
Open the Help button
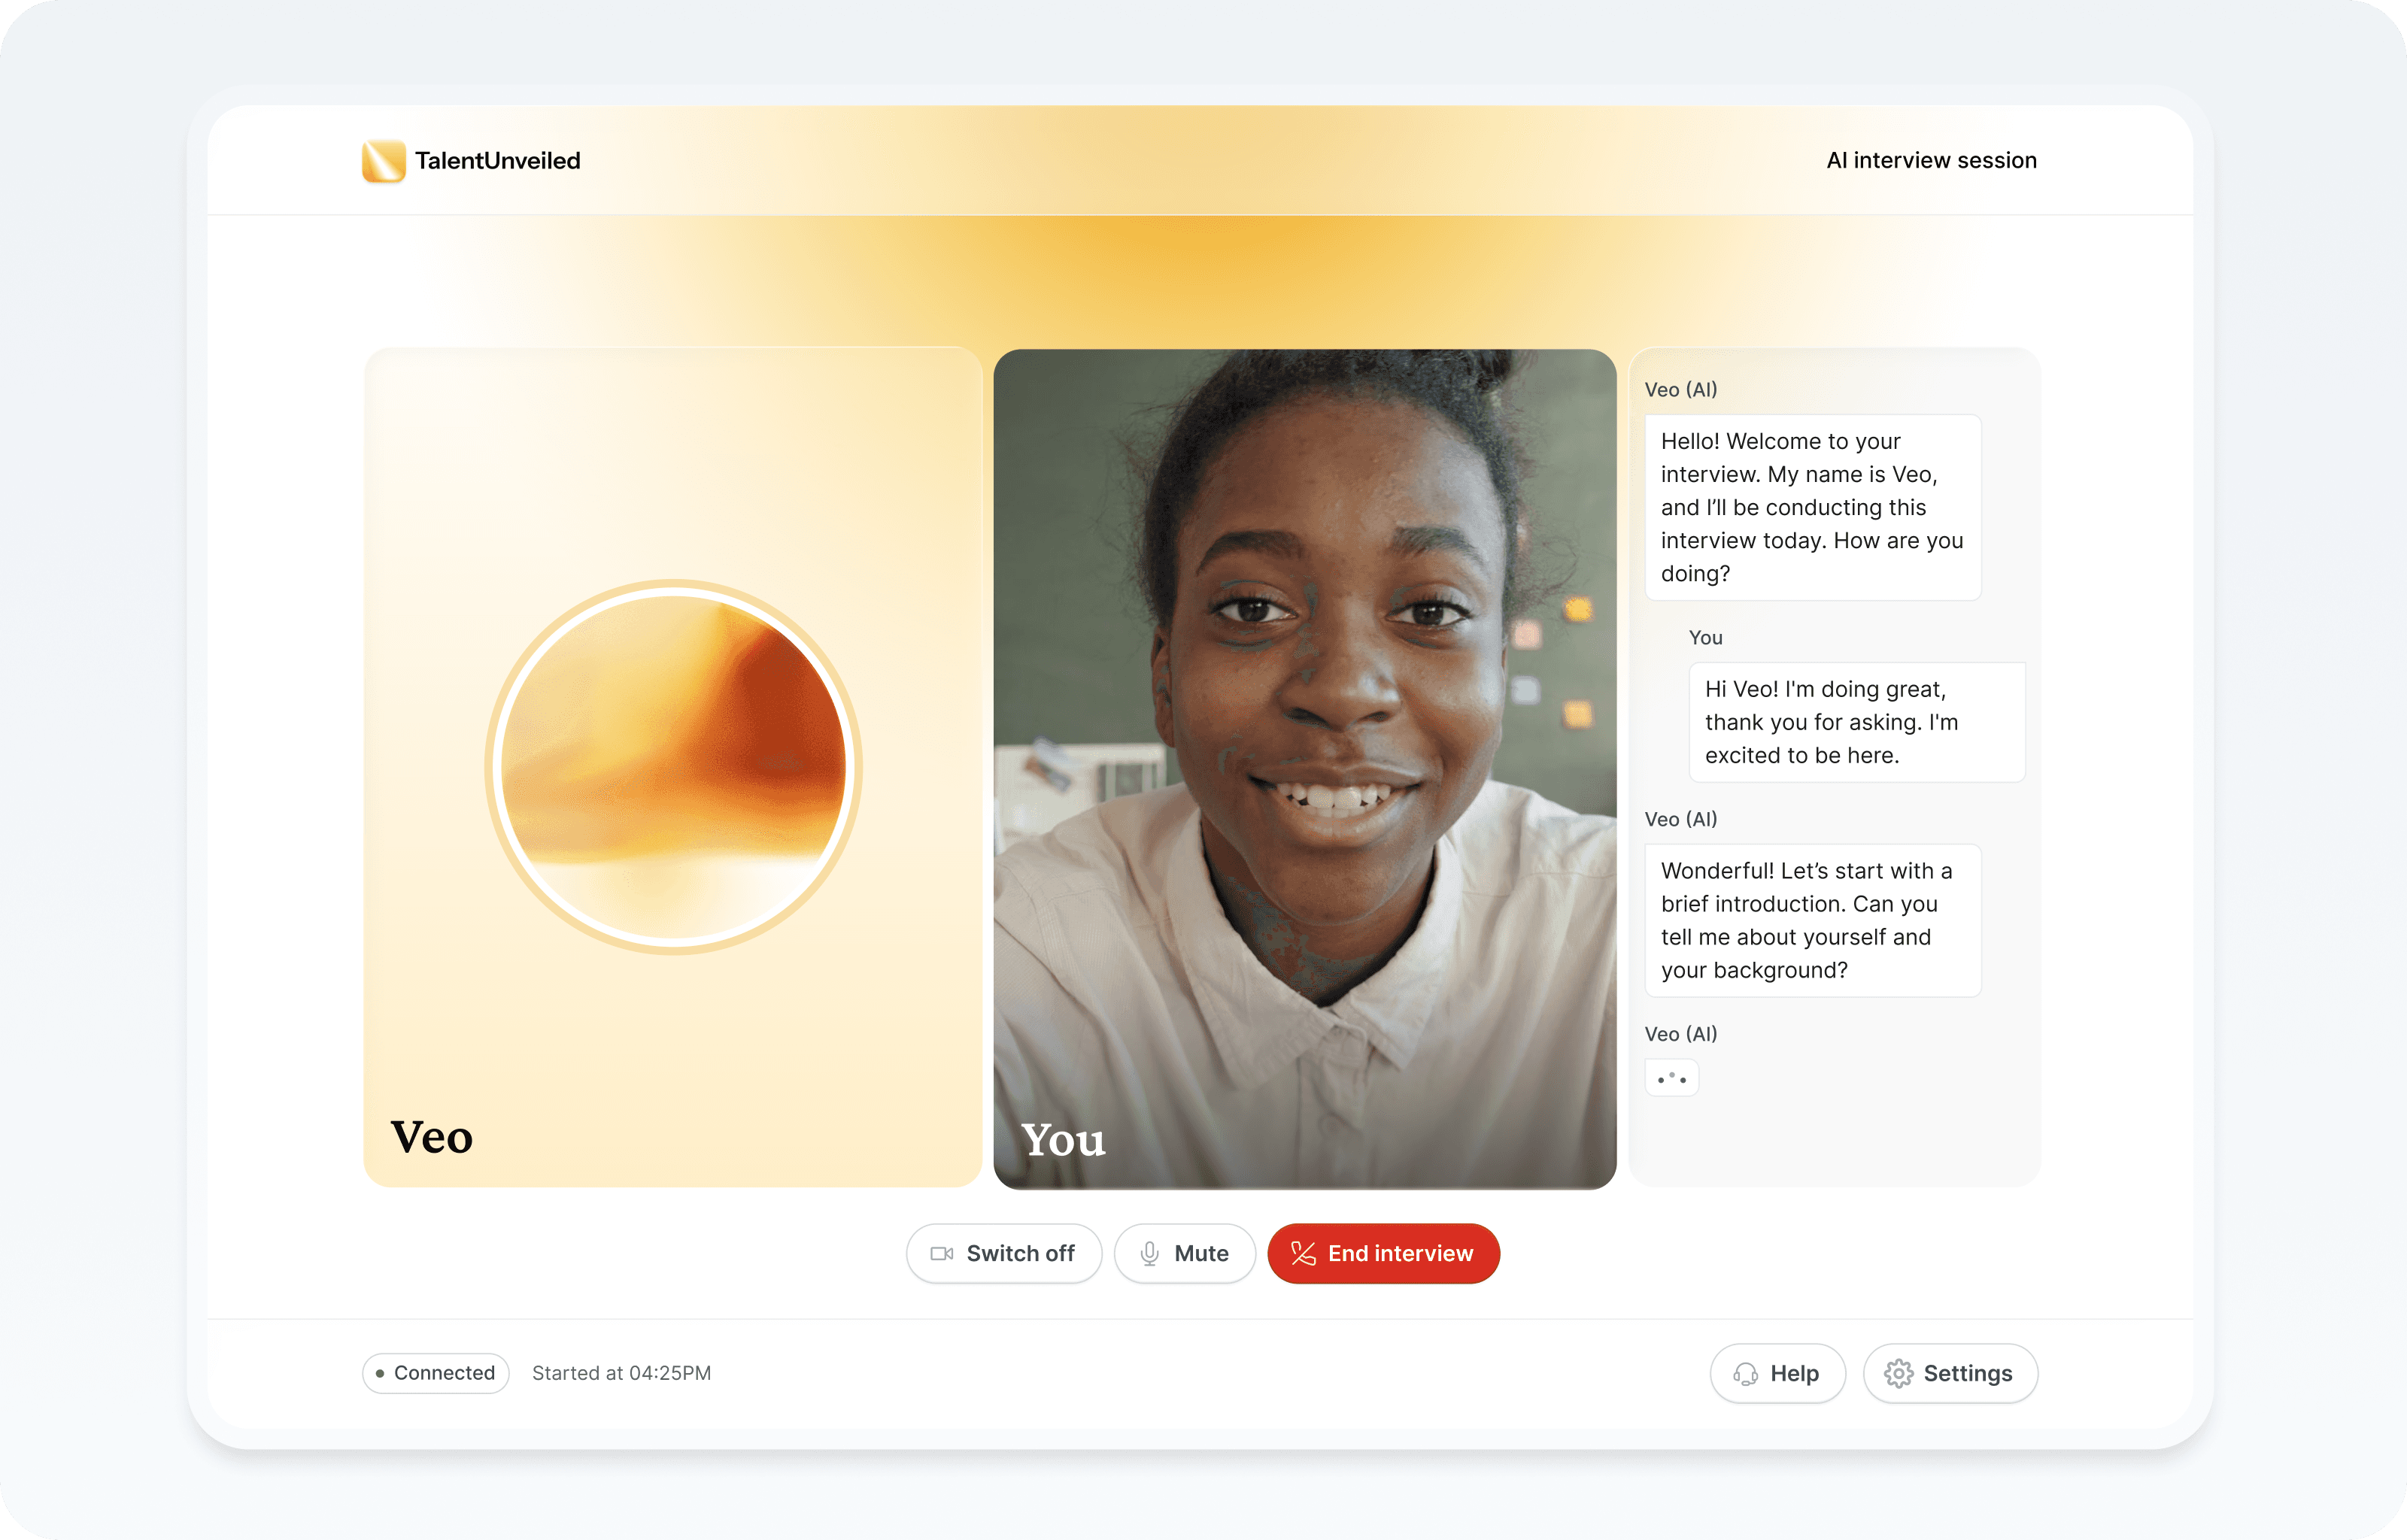pyautogui.click(x=1777, y=1374)
